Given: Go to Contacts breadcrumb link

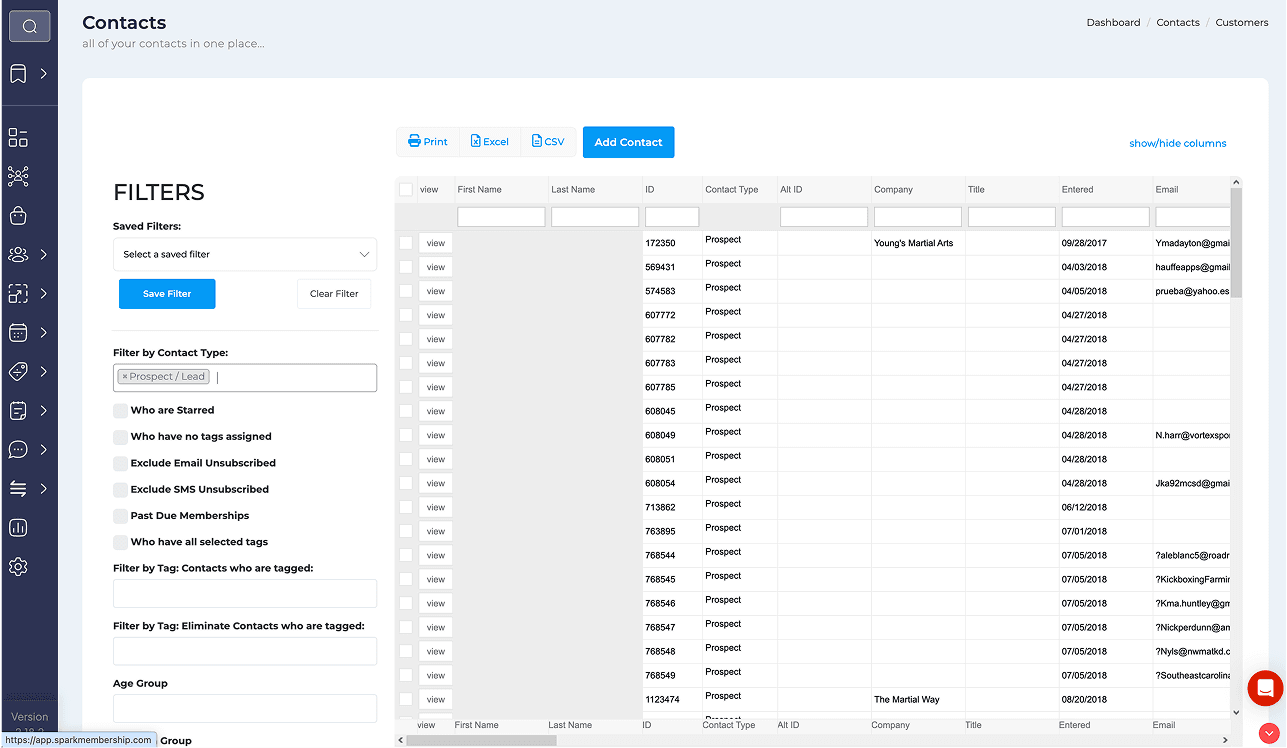Looking at the screenshot, I should [1178, 23].
